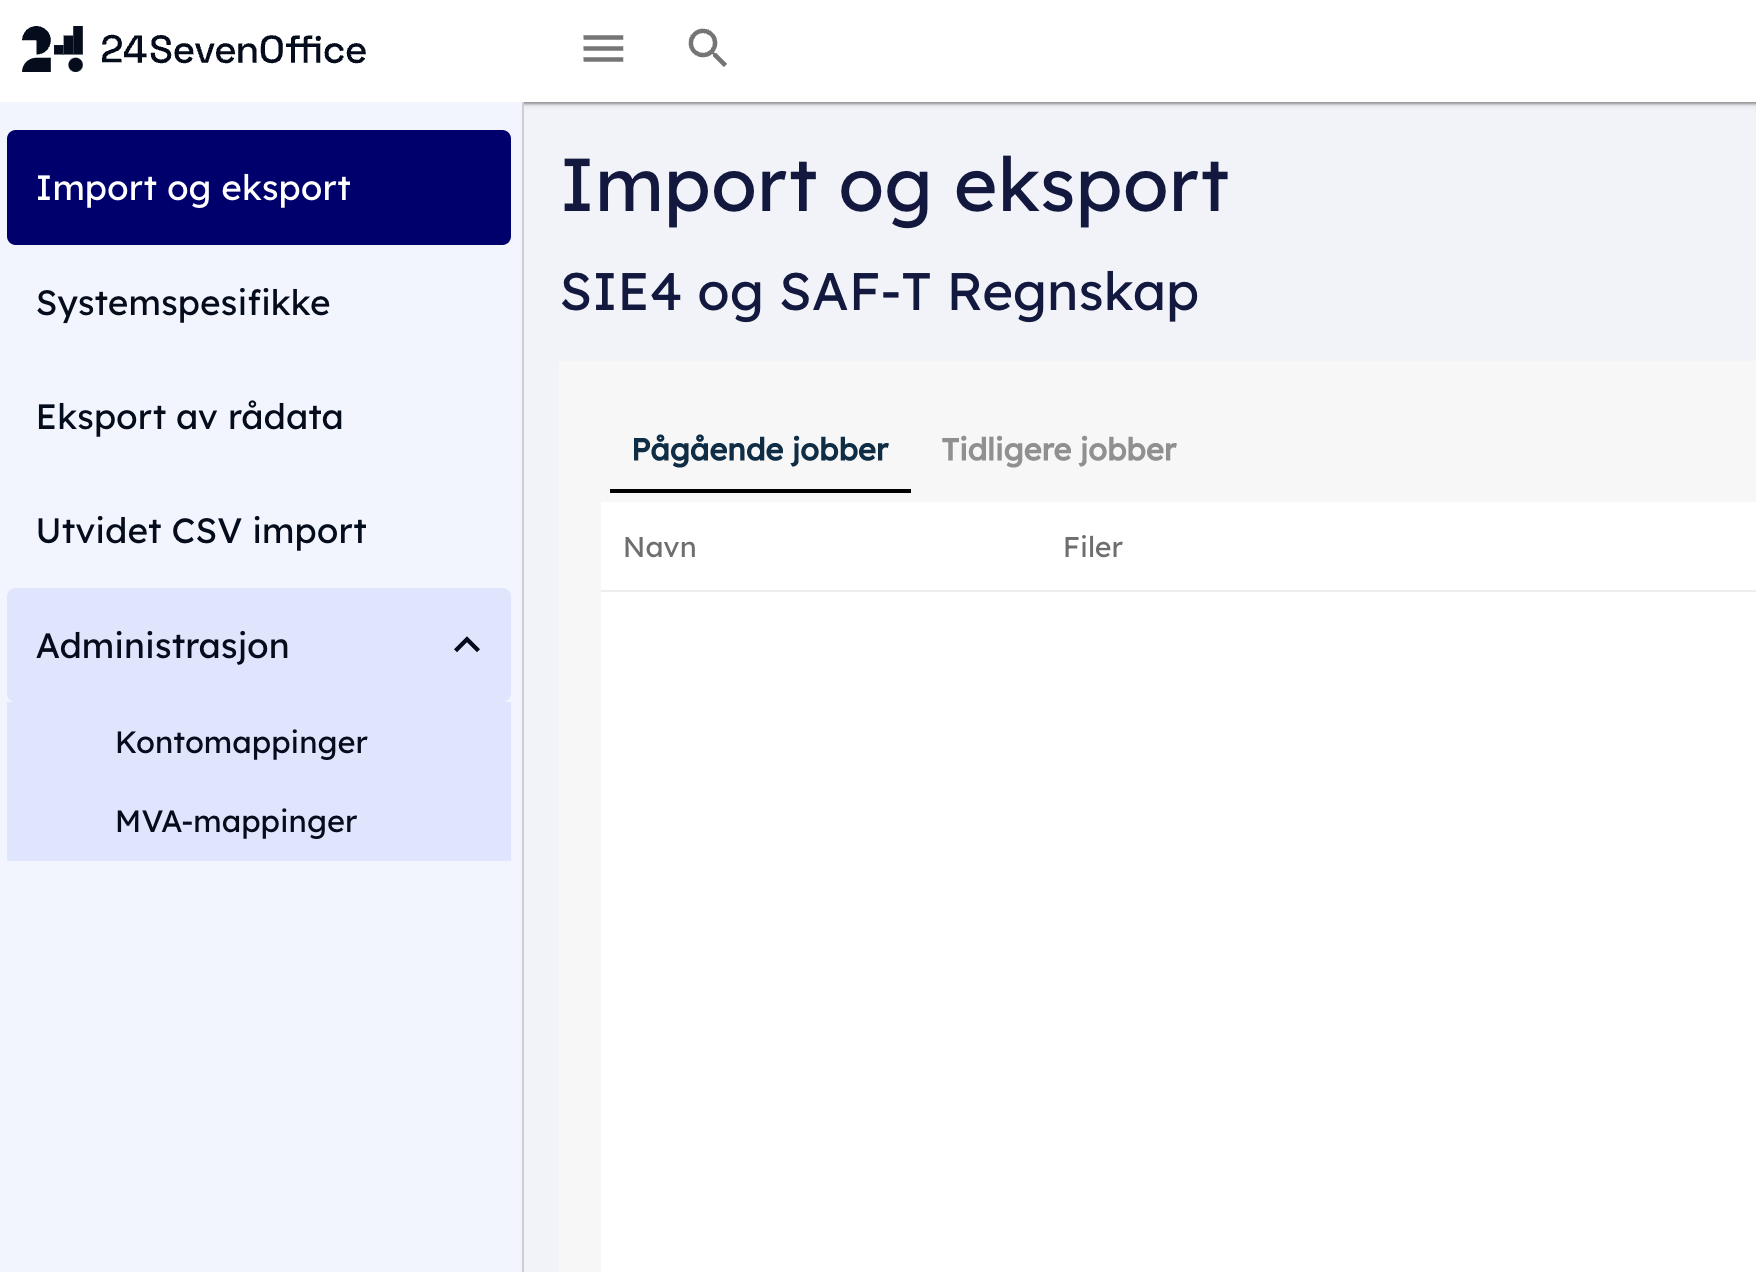Click the 24SevenOffice logo symbol
This screenshot has width=1756, height=1272.
tap(52, 49)
